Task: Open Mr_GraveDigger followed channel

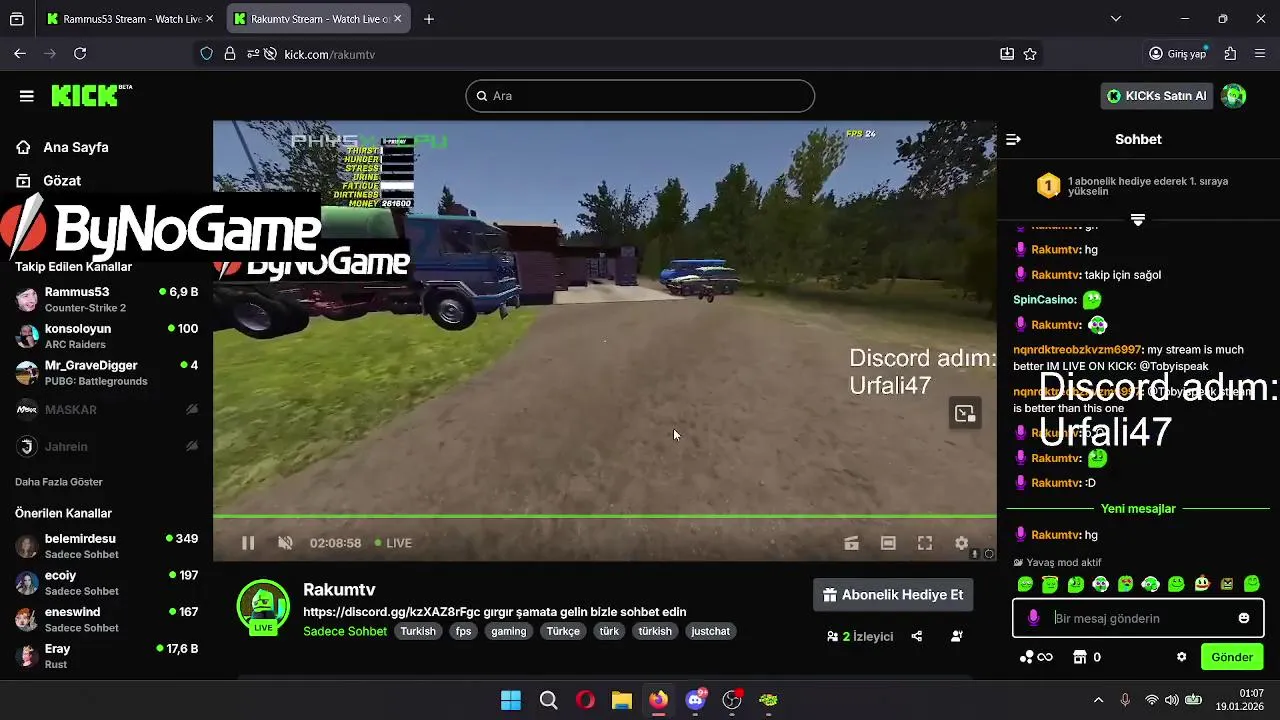Action: coord(106,373)
